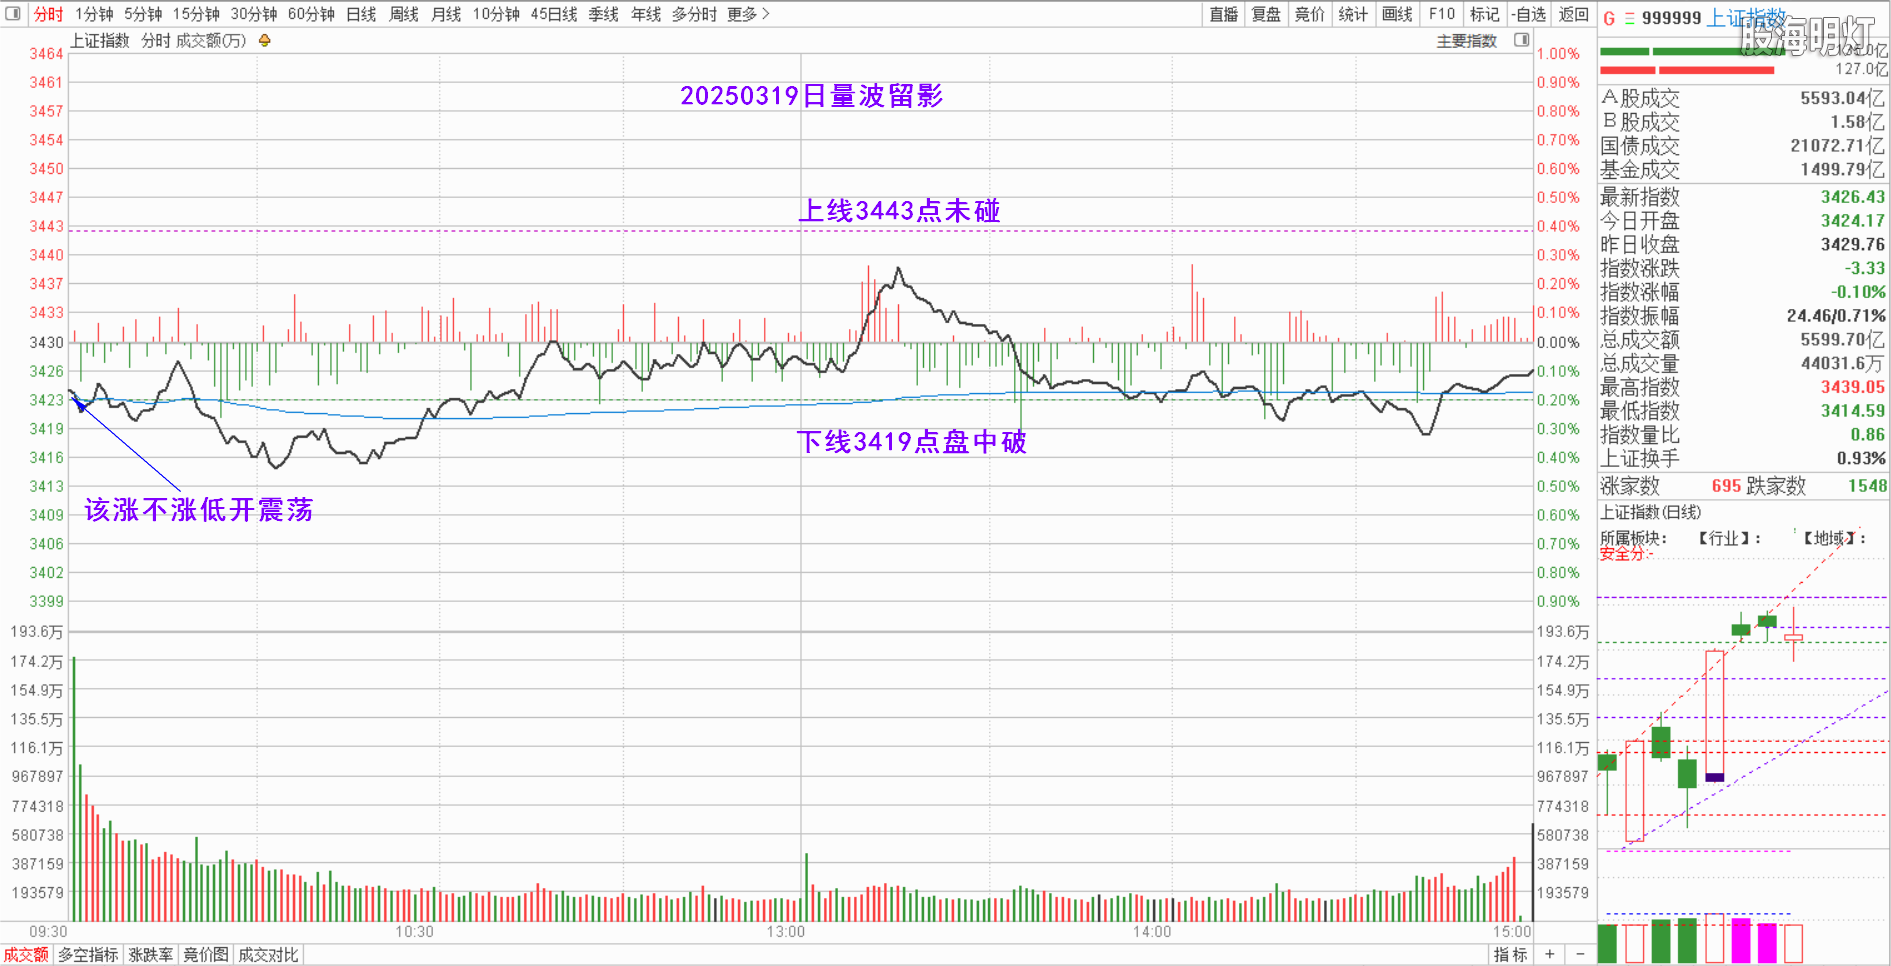This screenshot has width=1891, height=966.
Task: Click the 返回 back button
Action: pyautogui.click(x=1573, y=14)
